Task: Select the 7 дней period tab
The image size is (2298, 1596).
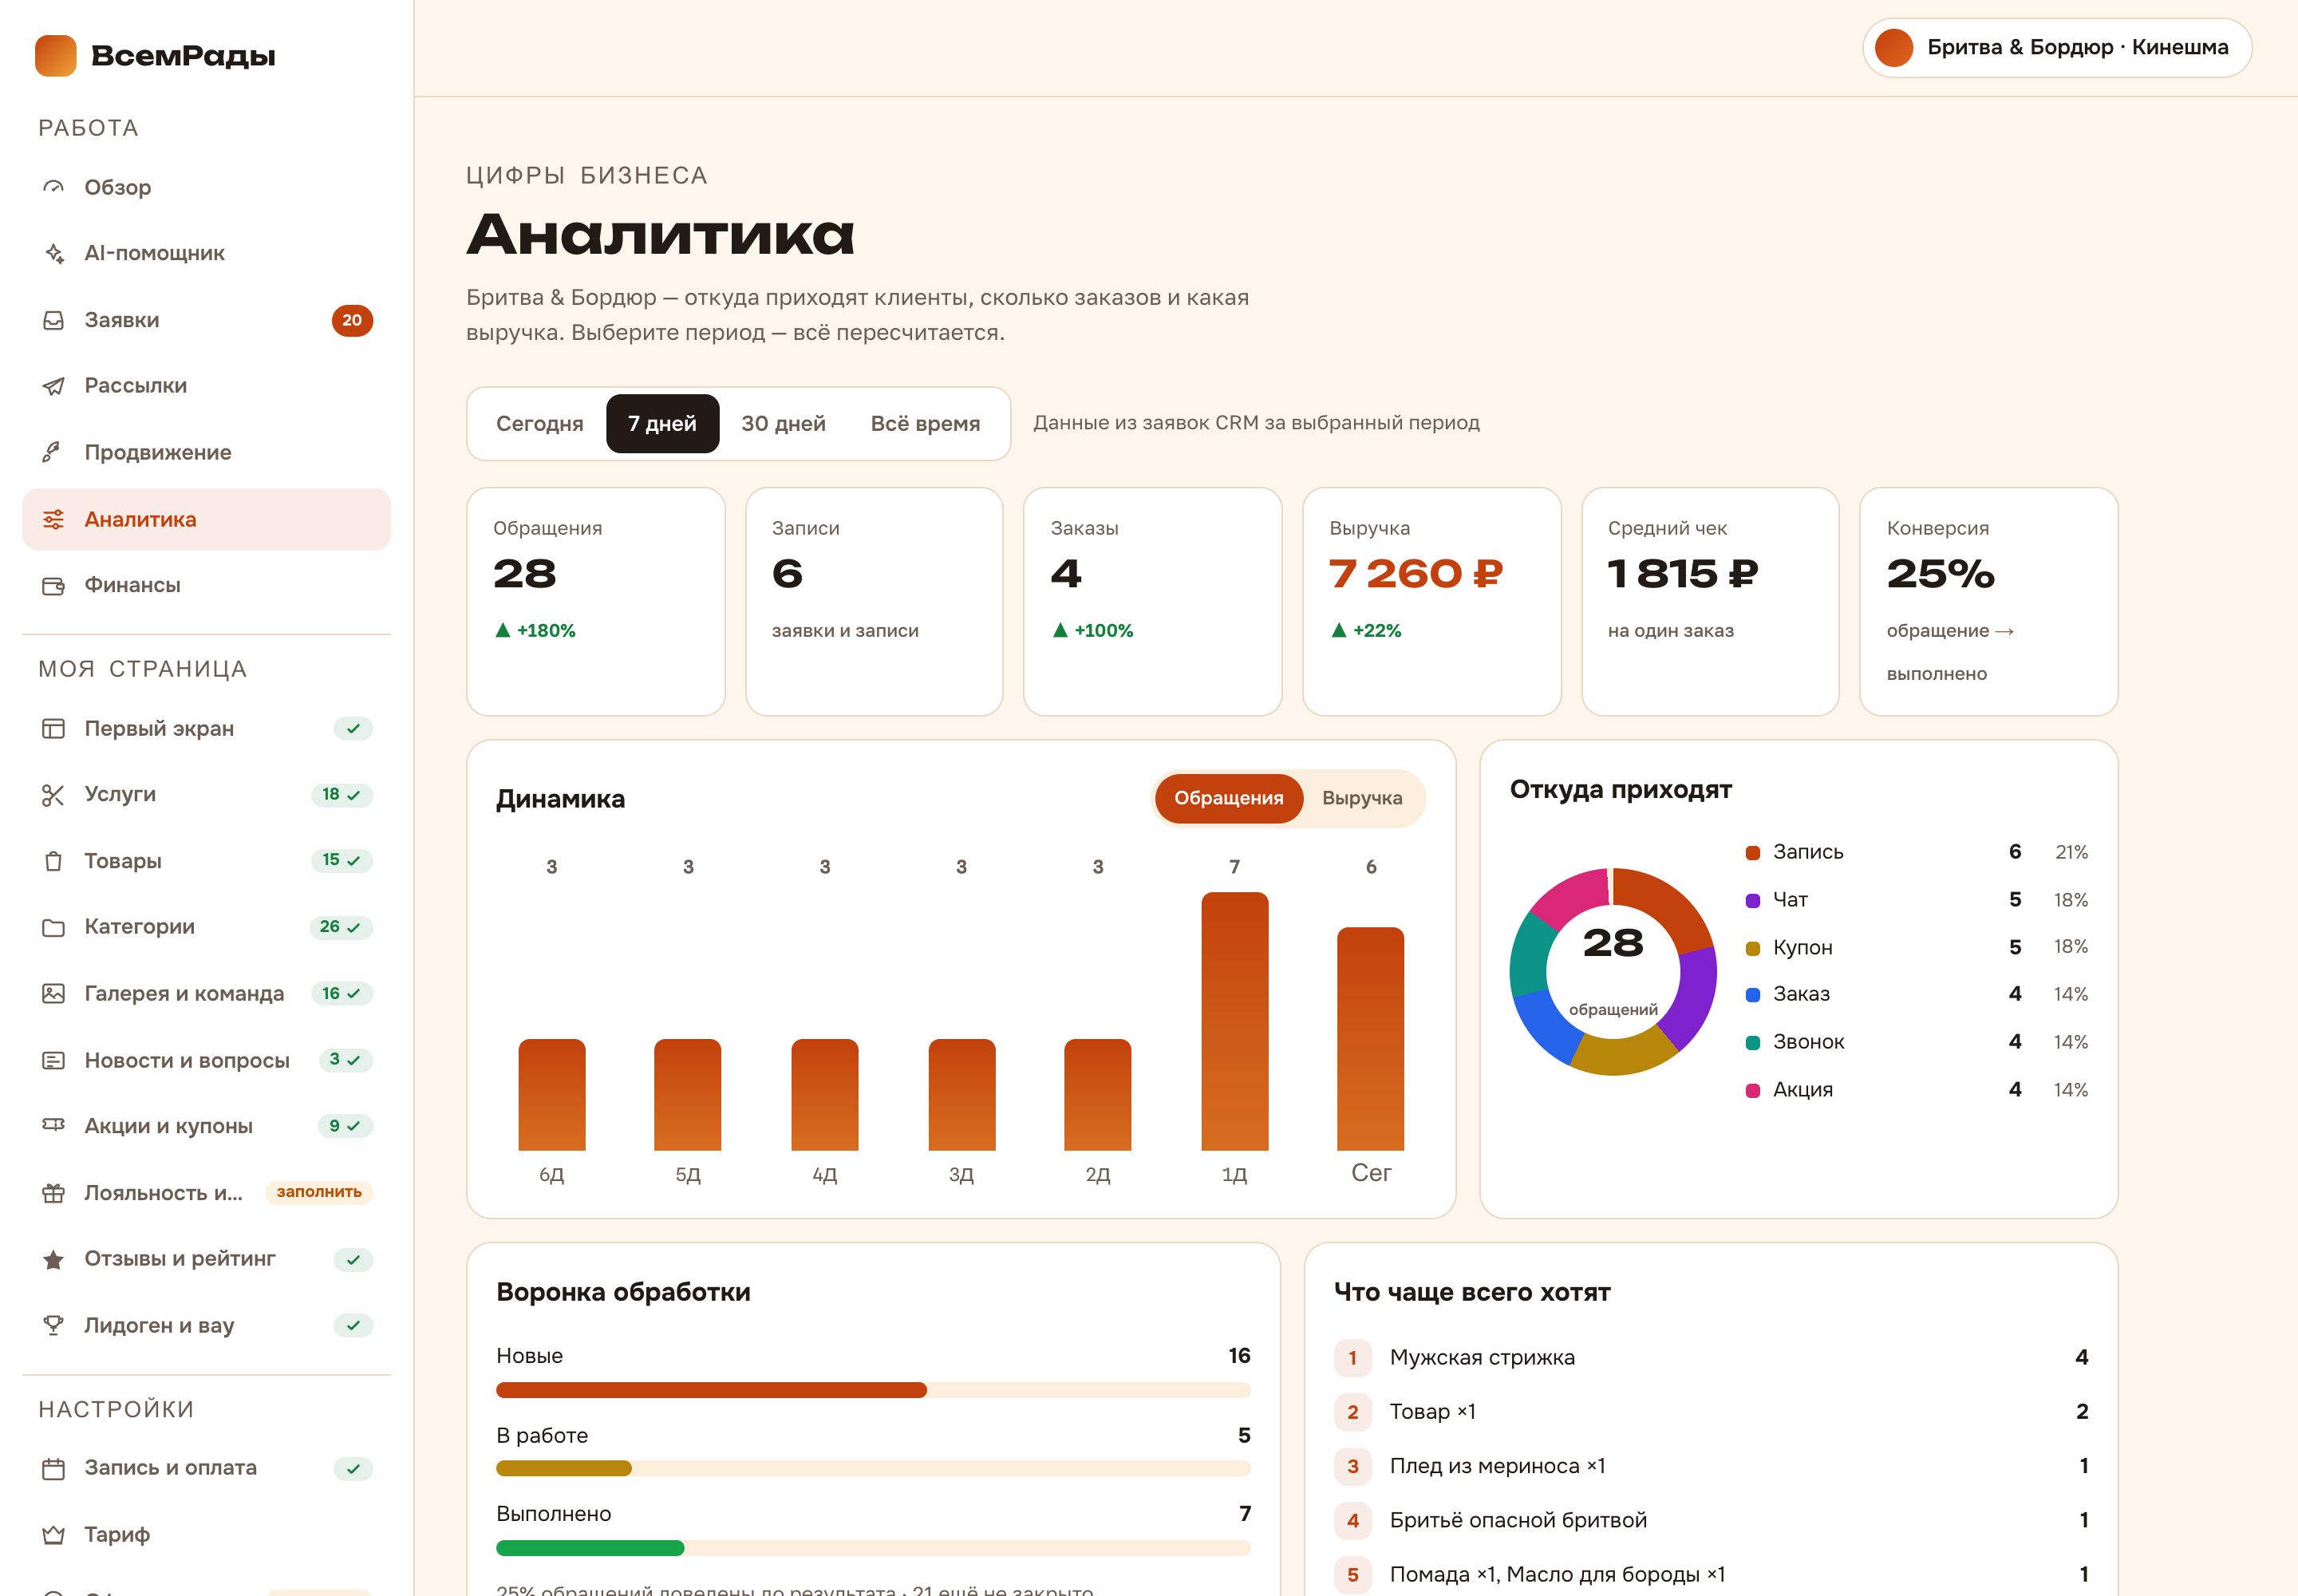Action: [x=662, y=424]
